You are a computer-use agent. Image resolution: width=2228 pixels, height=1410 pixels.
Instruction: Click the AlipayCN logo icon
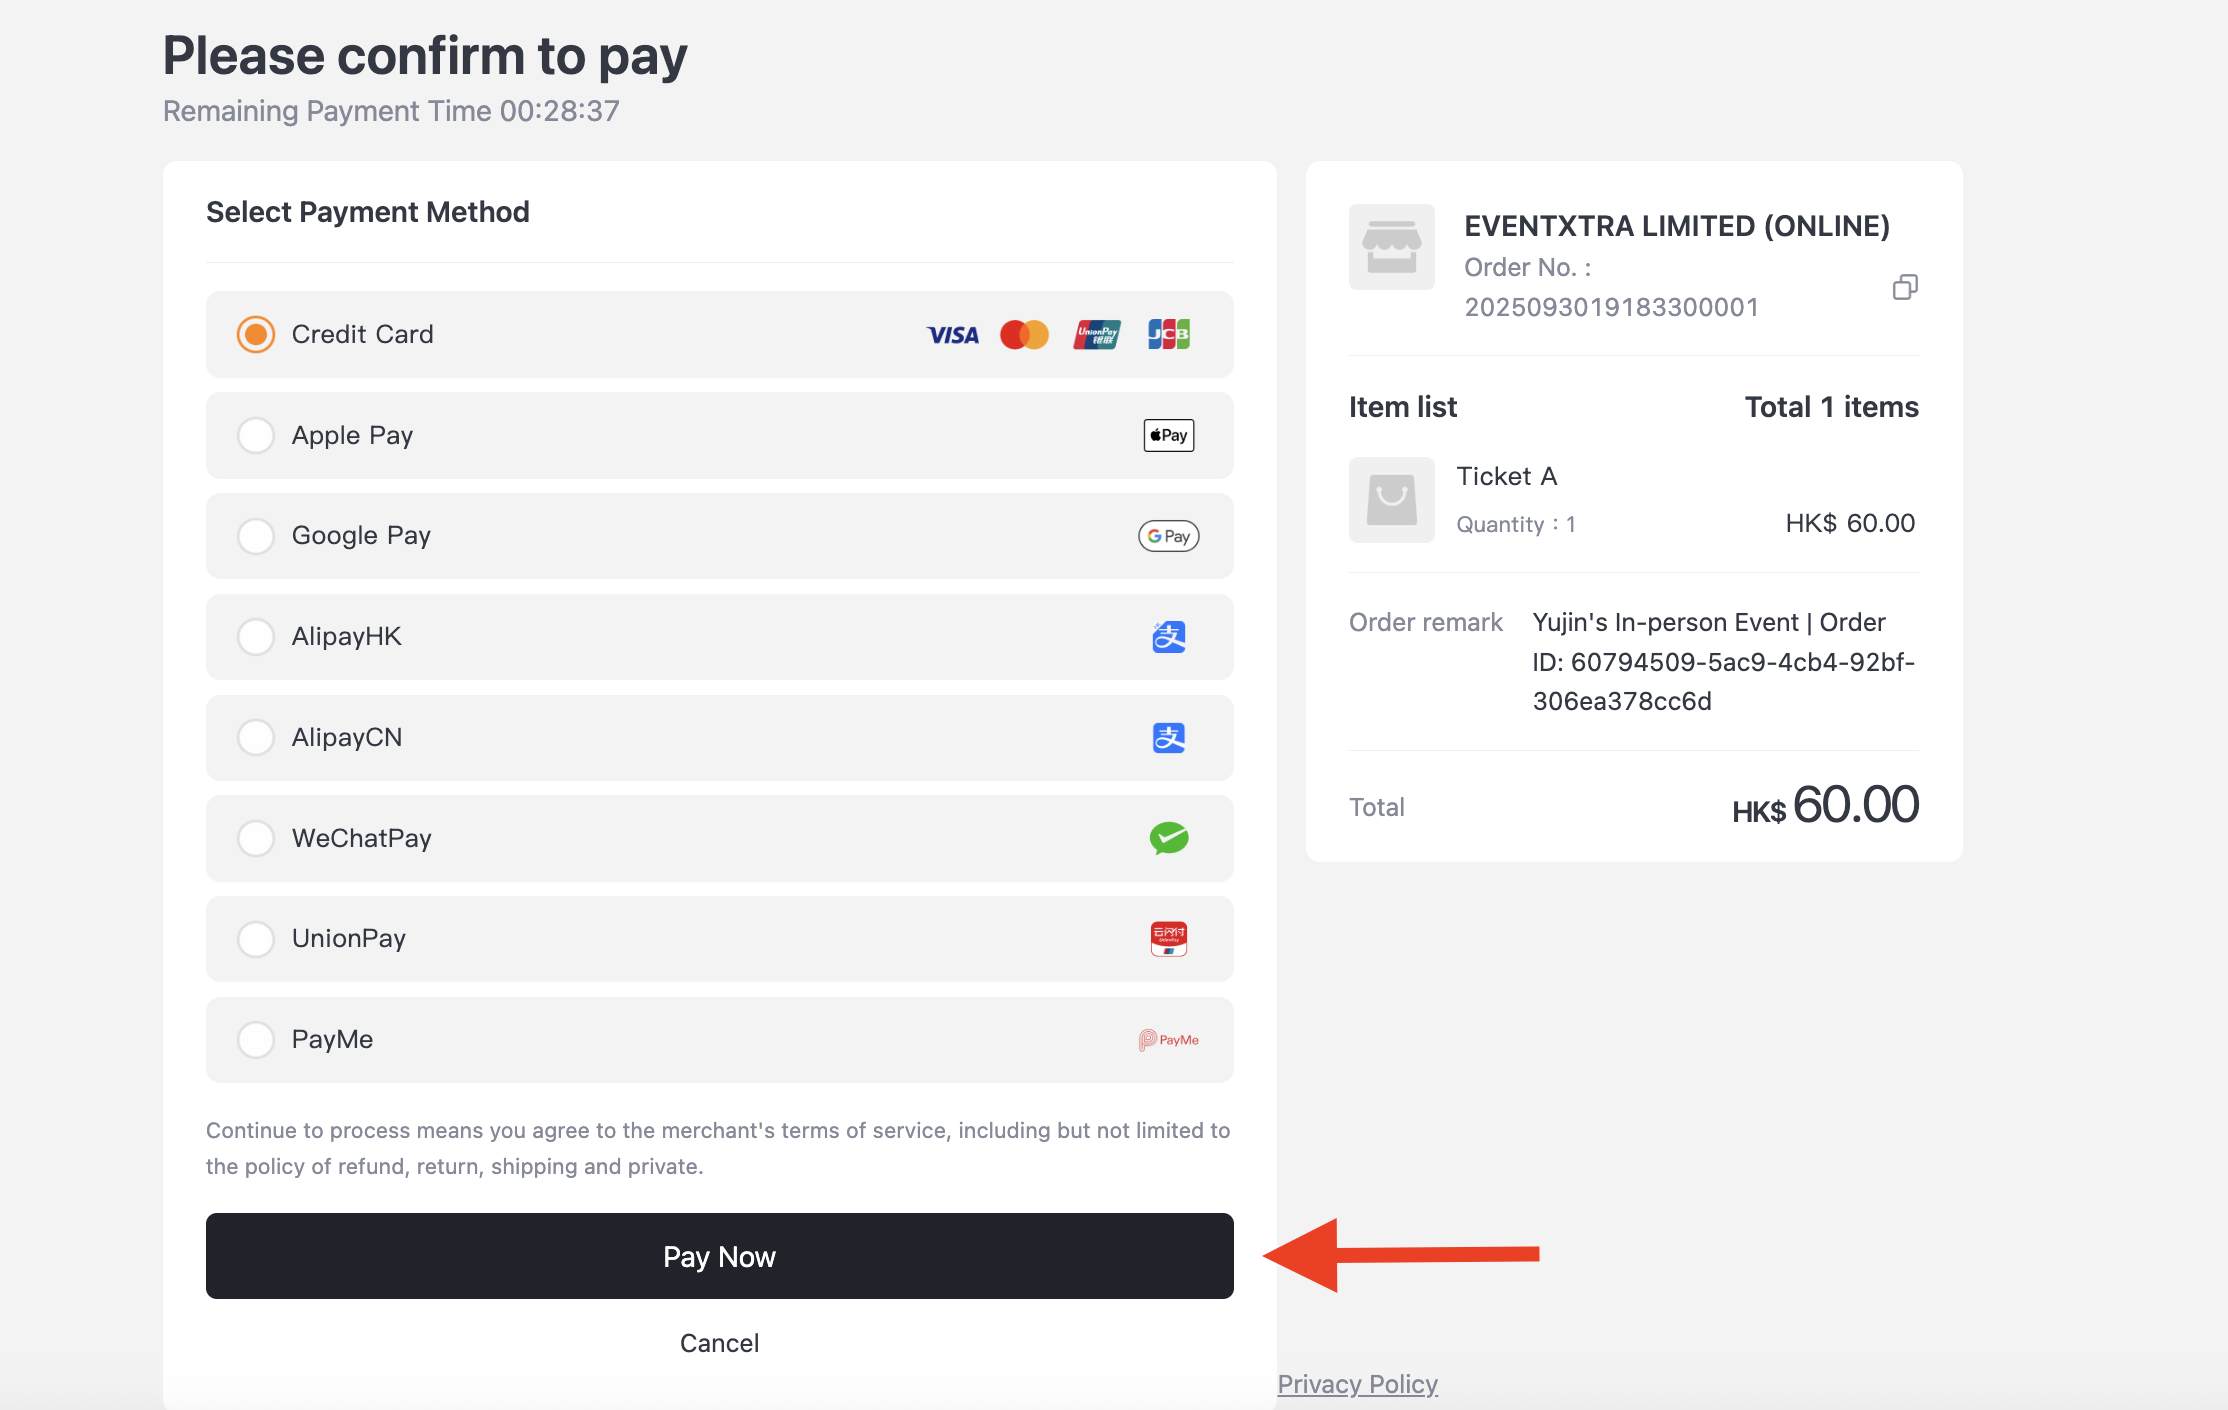[1168, 738]
